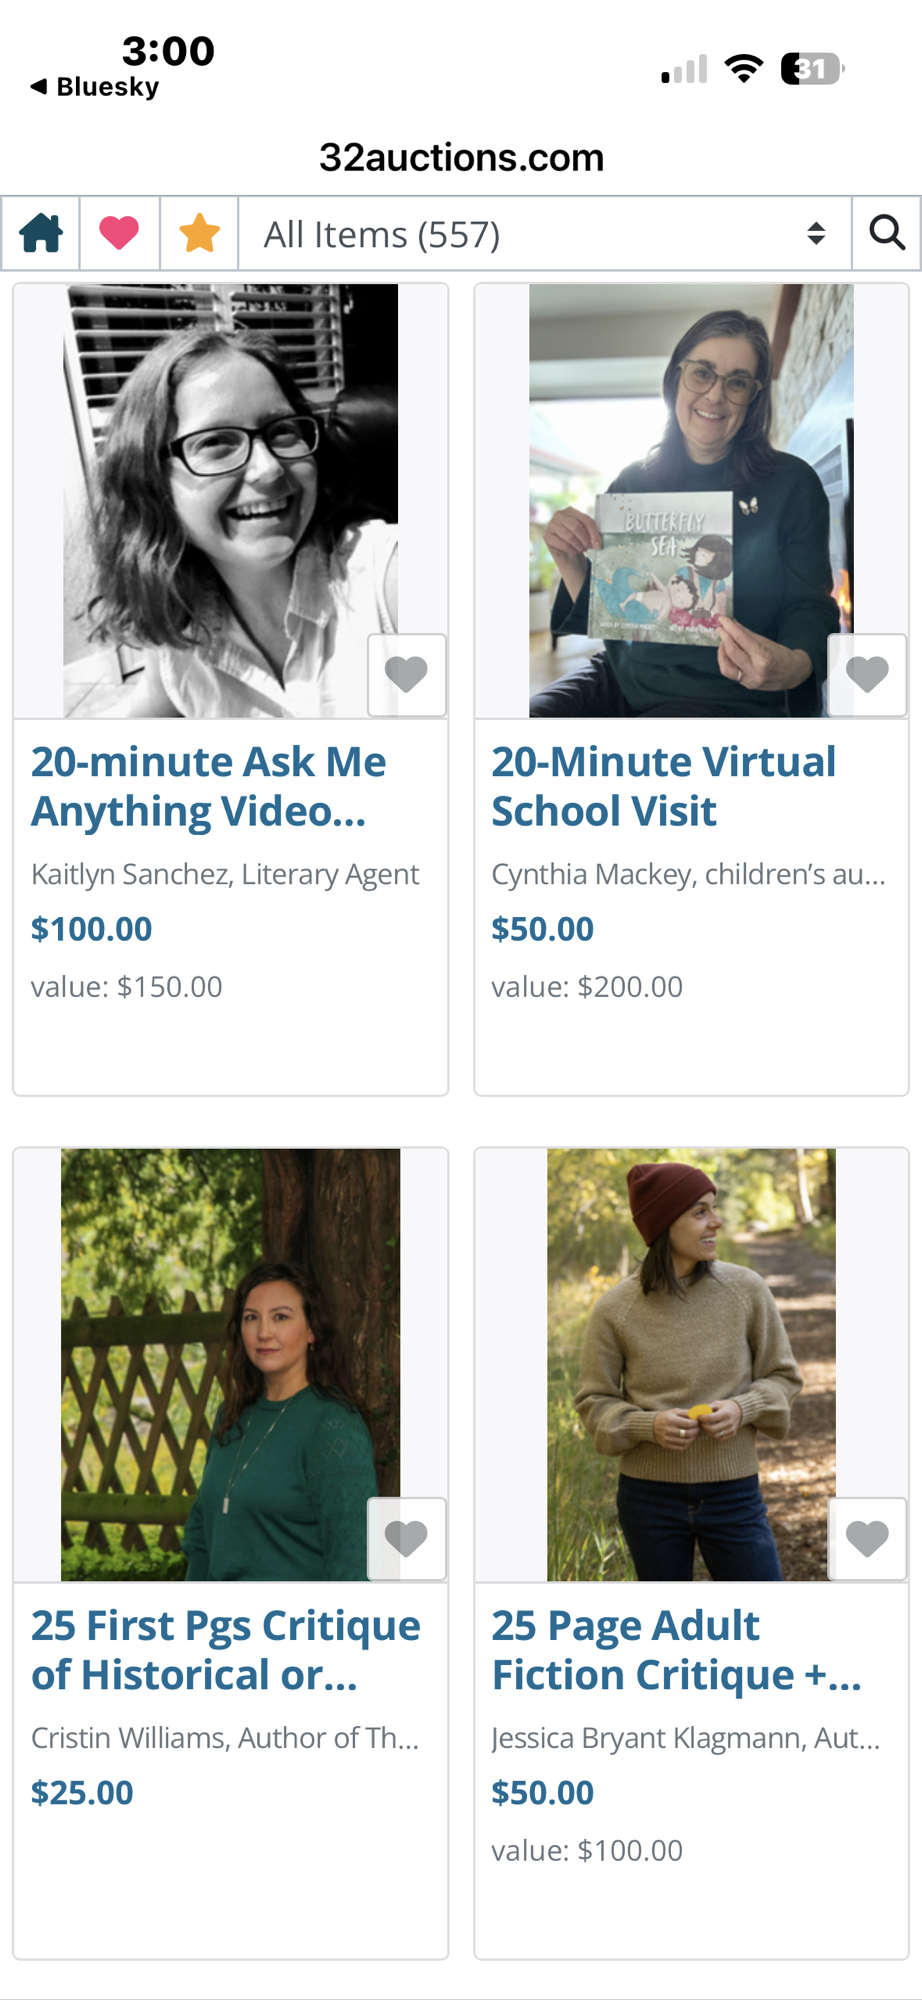Favorite the 25 First Pgs Critique item
Viewport: 922px width, 2000px height.
406,1539
